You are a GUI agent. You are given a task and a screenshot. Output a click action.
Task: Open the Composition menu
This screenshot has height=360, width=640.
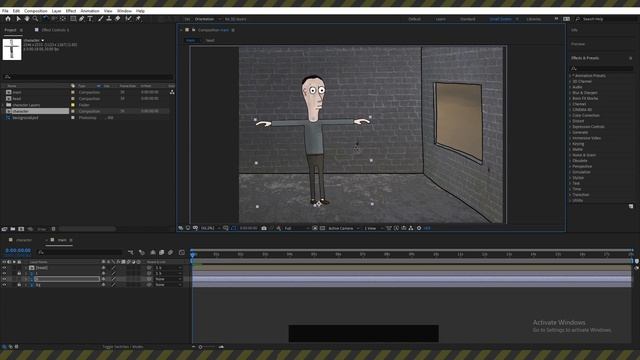pos(36,11)
